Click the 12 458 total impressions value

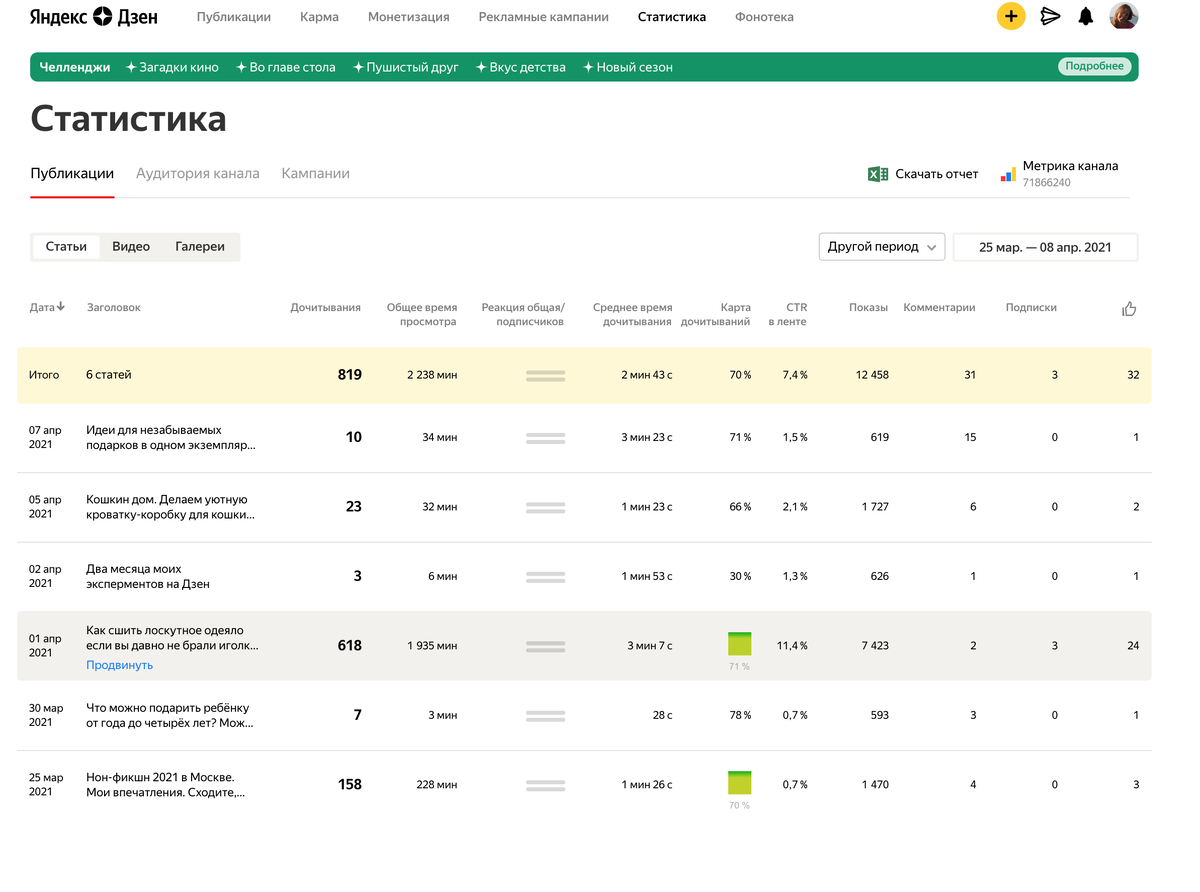point(872,375)
